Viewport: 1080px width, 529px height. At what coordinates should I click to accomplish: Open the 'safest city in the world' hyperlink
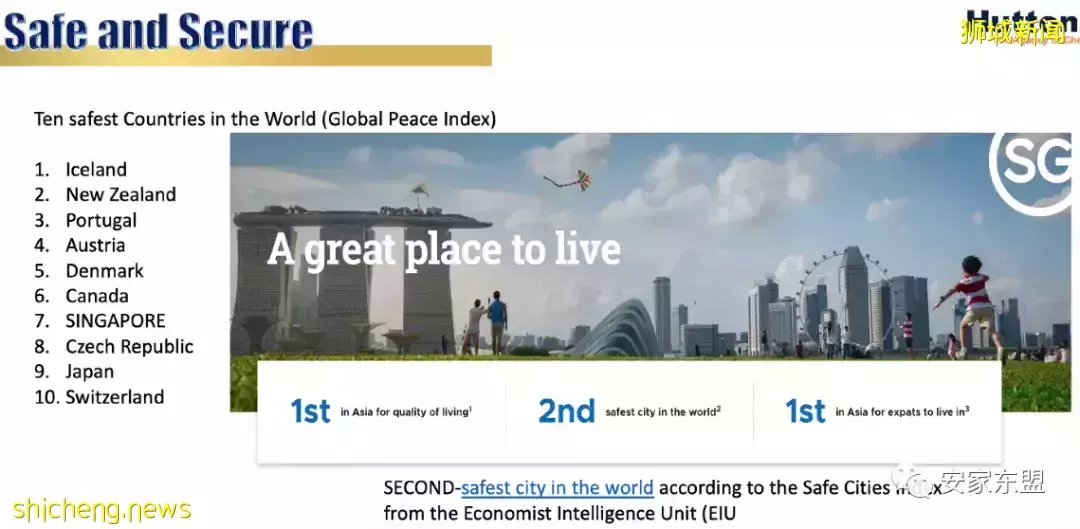557,488
